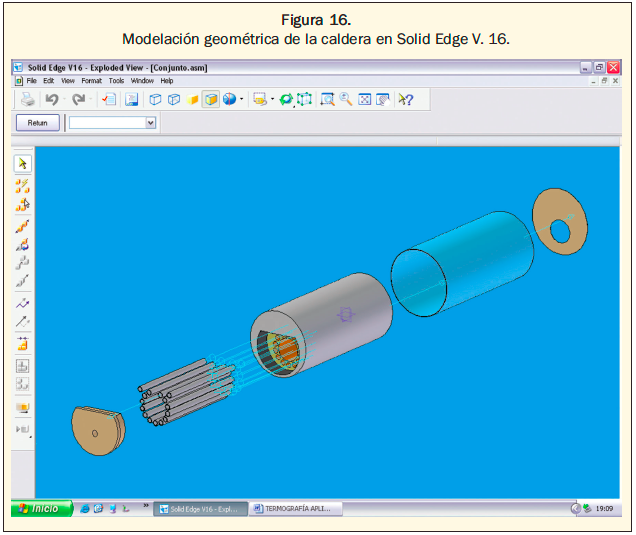The image size is (636, 535).
Task: Click the Return button
Action: click(38, 122)
